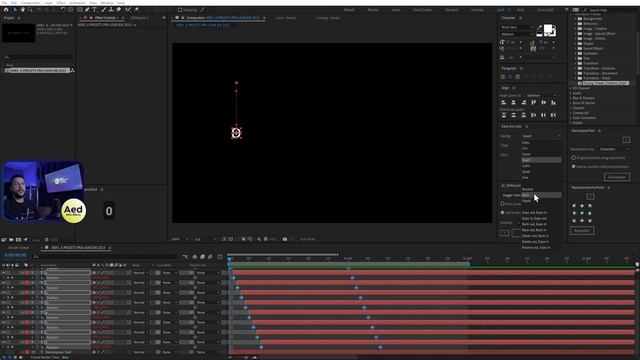Click the align right edges icon
Viewport: 640px width, 360px height.
(x=523, y=102)
